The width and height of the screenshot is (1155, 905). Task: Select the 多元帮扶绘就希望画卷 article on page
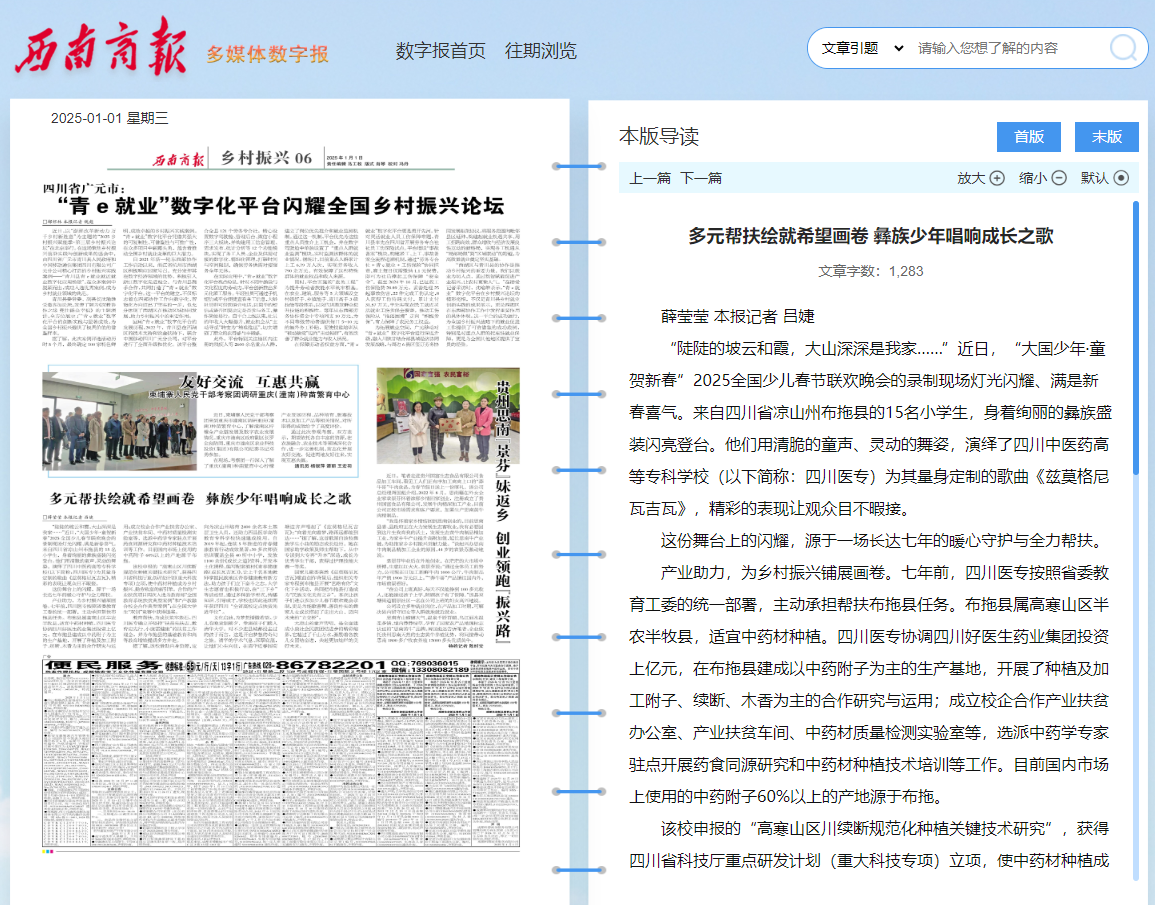200,498
